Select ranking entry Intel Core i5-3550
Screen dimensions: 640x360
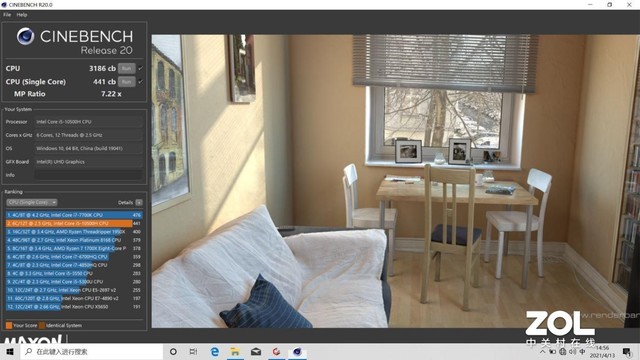tap(74, 273)
